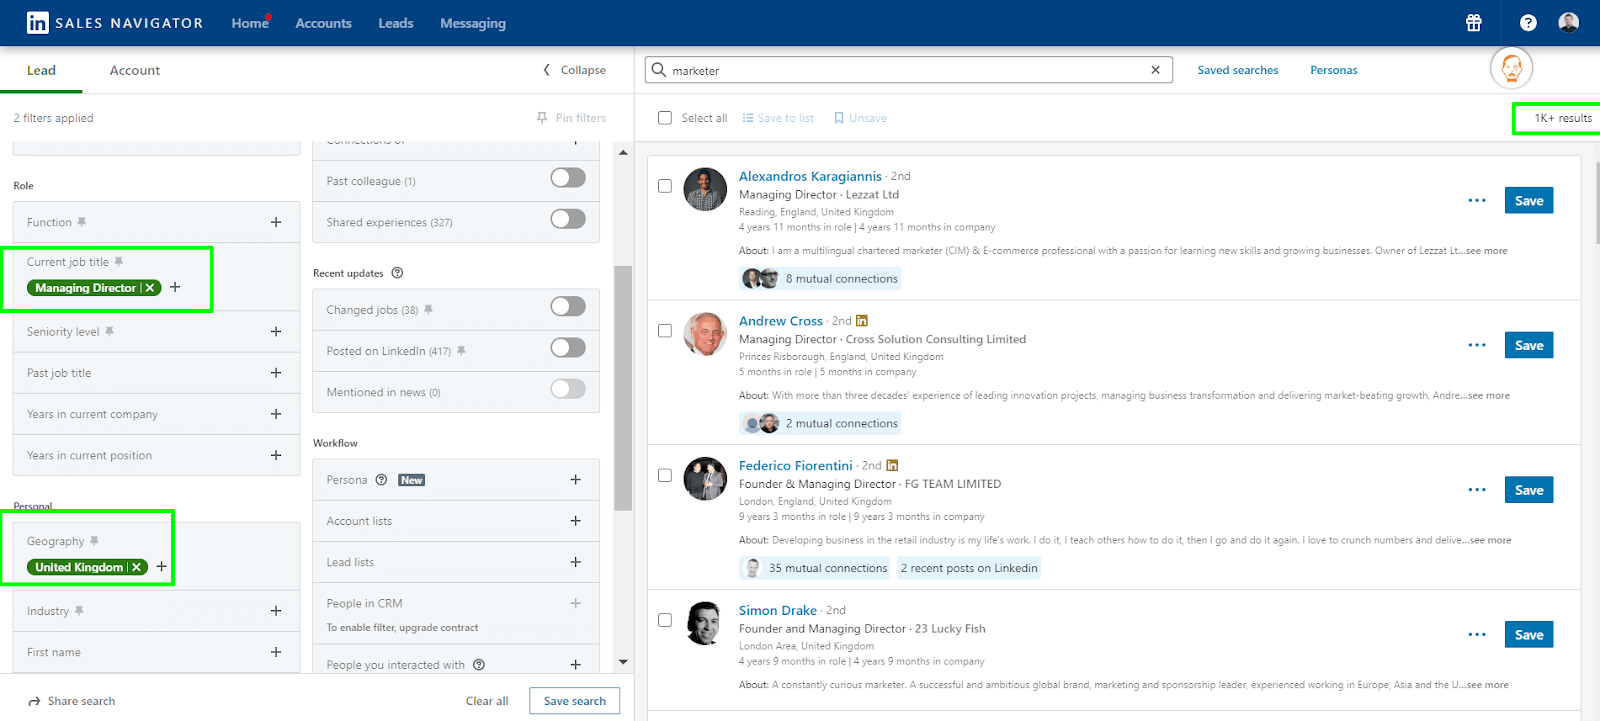Go to Home in top navigation
Viewport: 1600px width, 721px height.
[250, 23]
